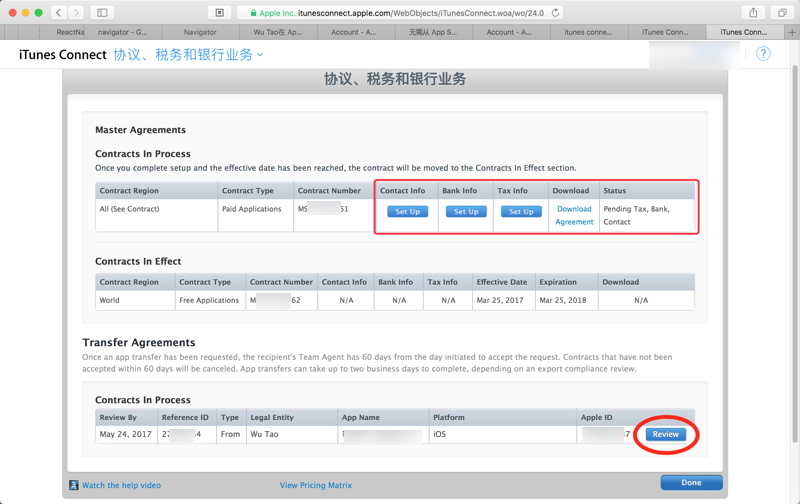This screenshot has height=504, width=800.
Task: Add a new tab with plus button
Action: pyautogui.click(x=792, y=32)
